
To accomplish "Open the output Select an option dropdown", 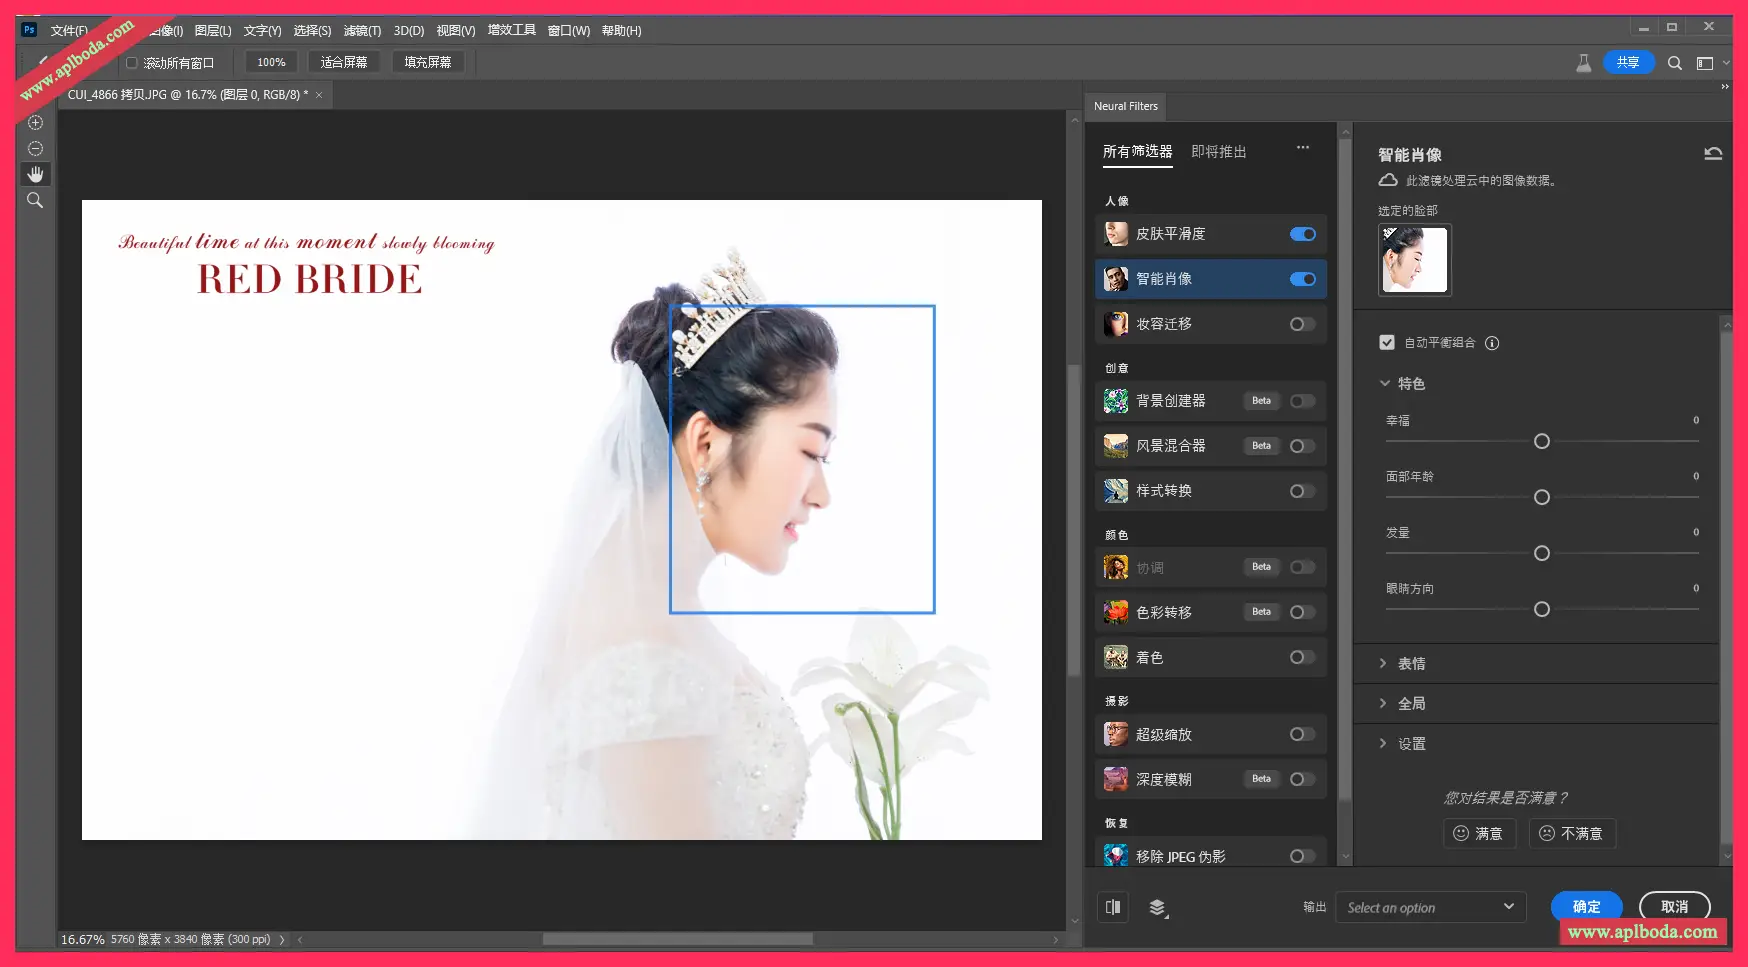I will pyautogui.click(x=1430, y=907).
